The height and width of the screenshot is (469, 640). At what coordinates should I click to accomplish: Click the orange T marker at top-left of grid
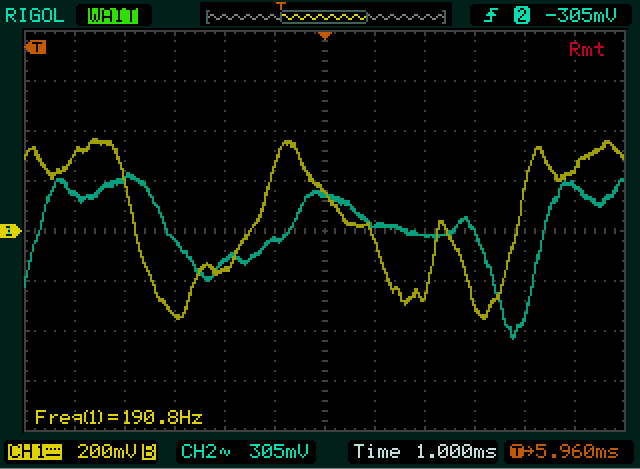(x=37, y=47)
